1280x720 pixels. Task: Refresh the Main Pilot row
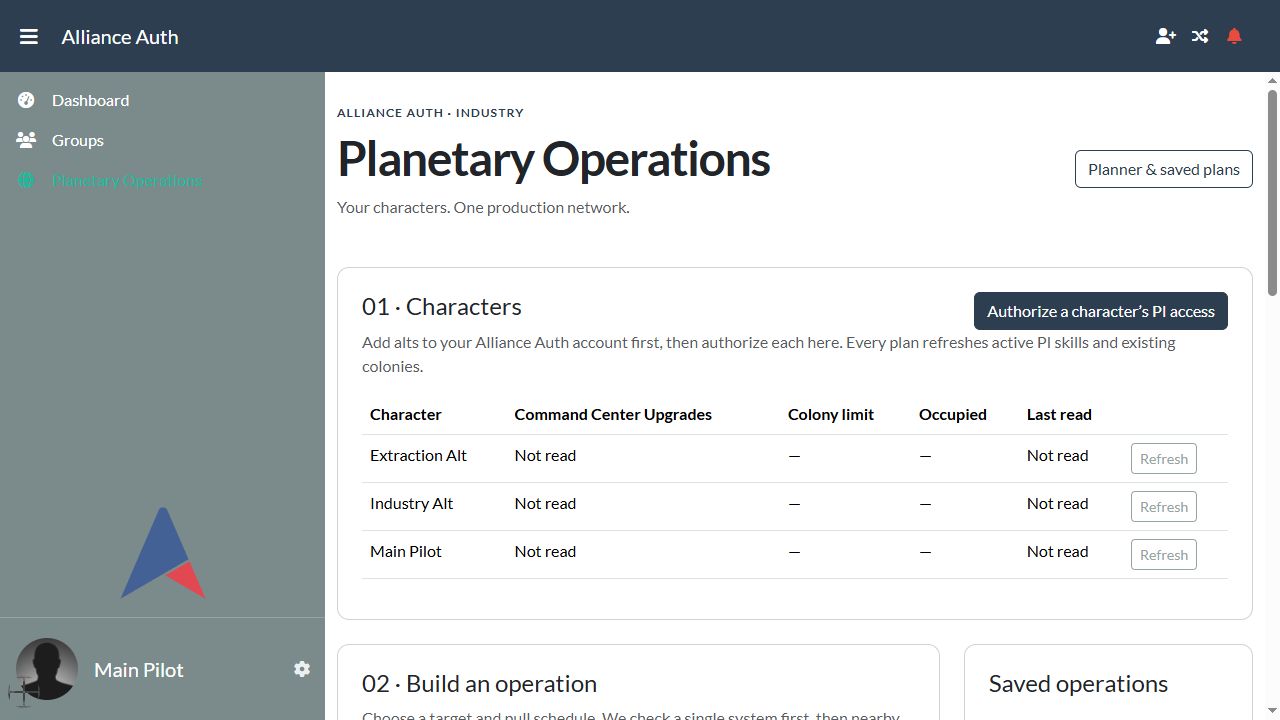1164,555
